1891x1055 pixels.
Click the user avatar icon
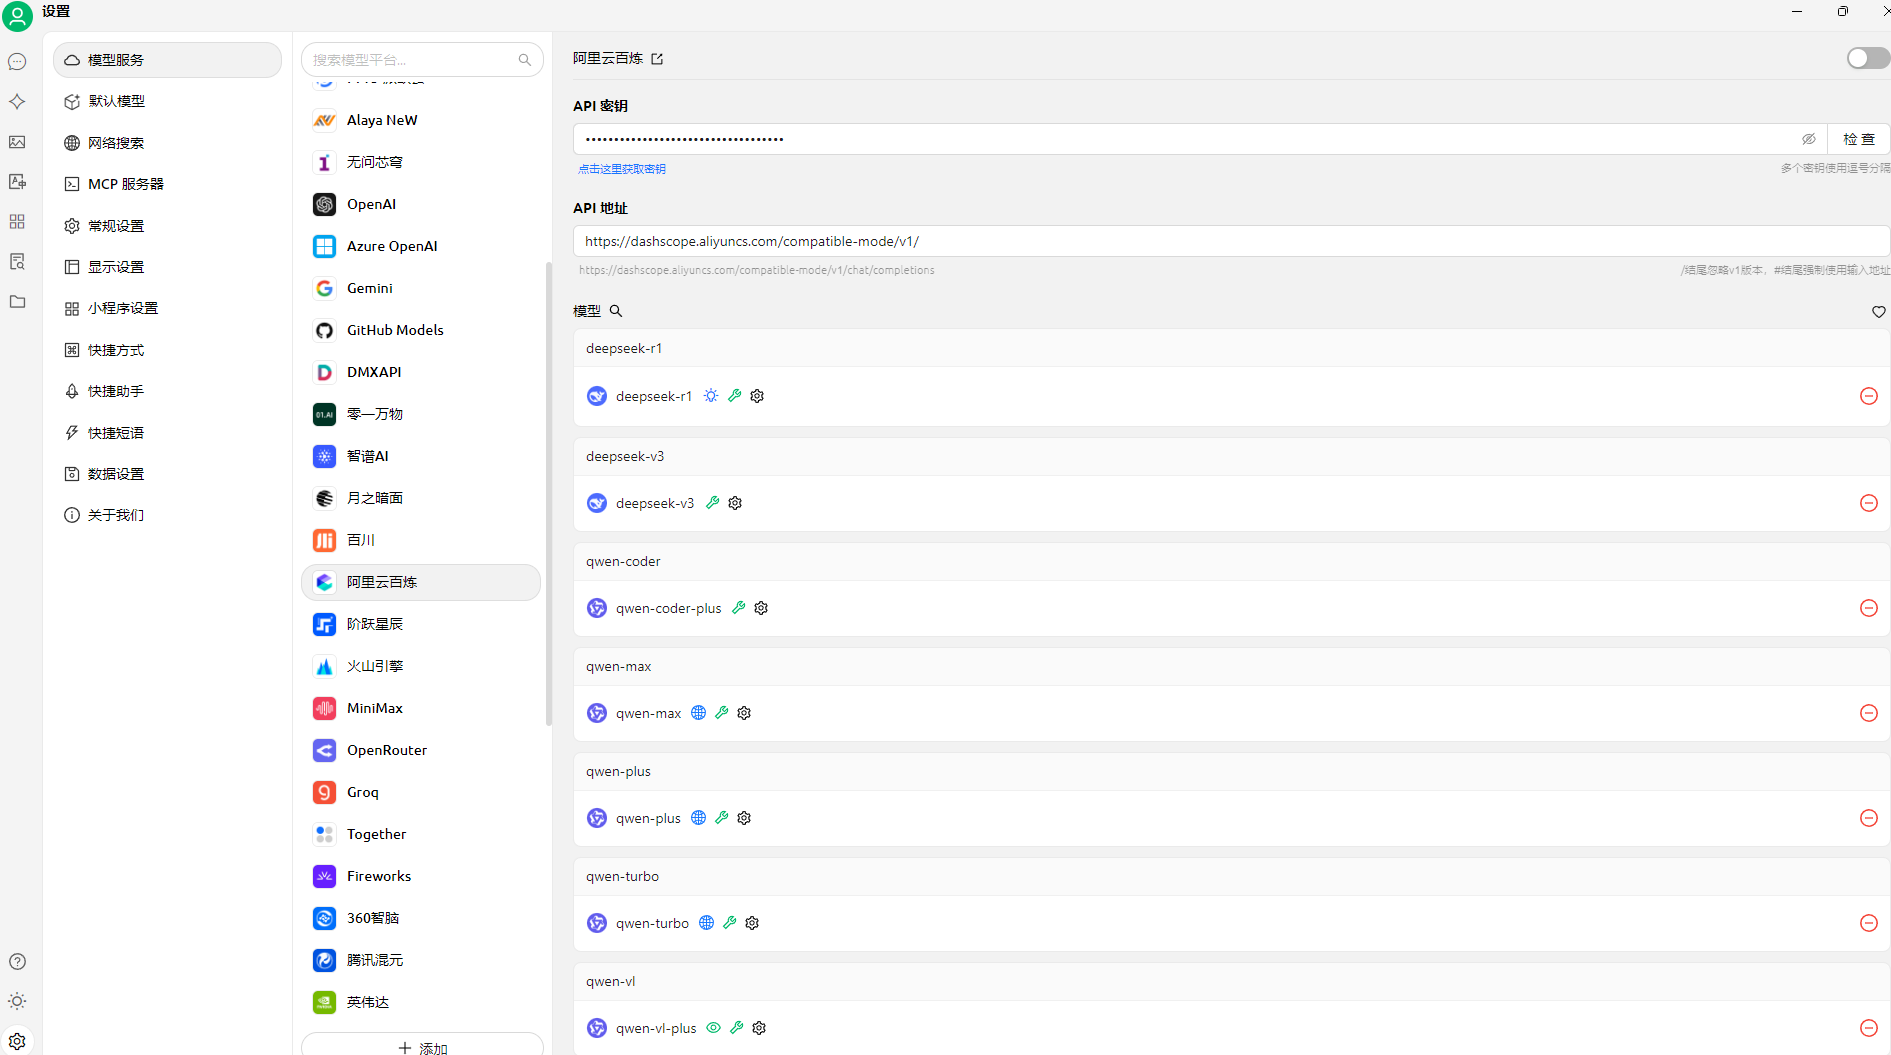point(17,16)
